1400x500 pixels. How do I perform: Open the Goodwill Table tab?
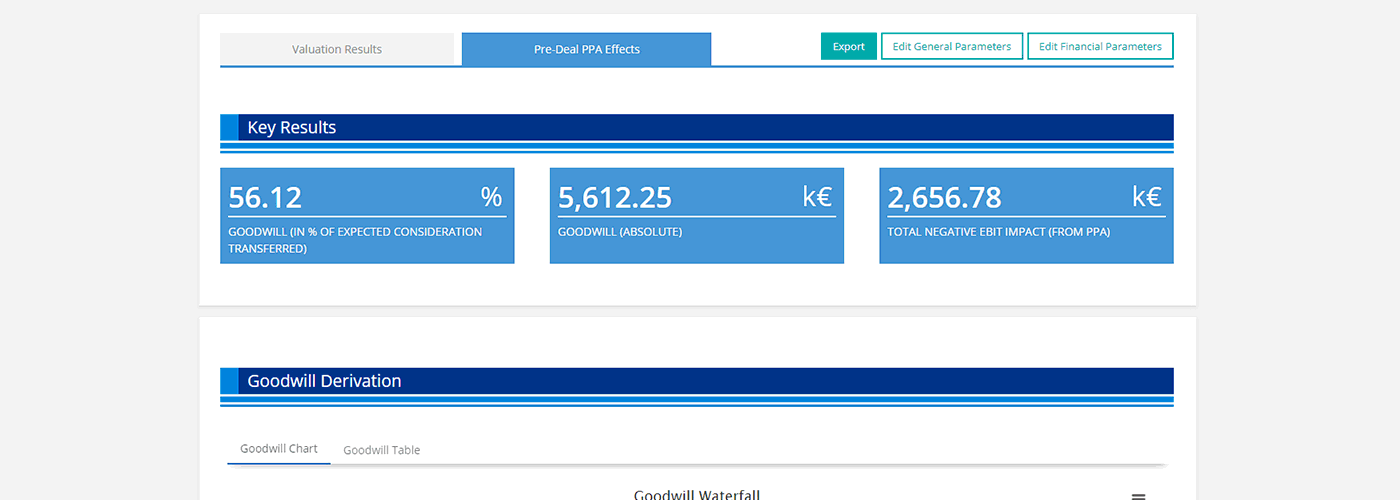click(x=381, y=450)
